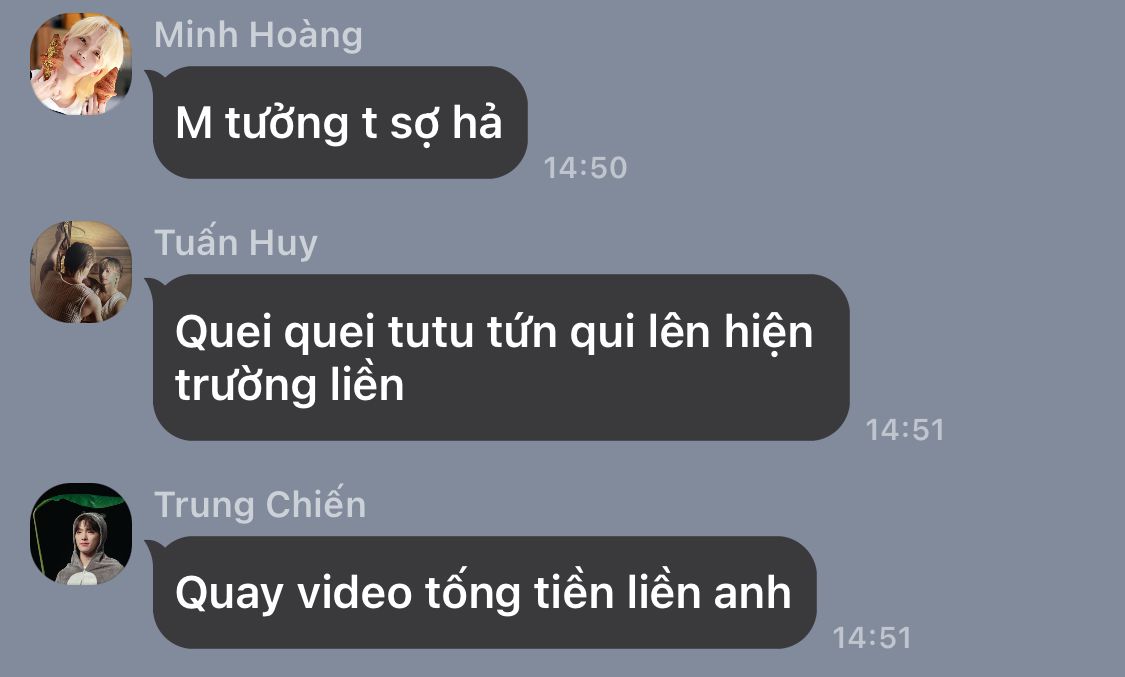
Task: Click the word "liền" on Tuấn Huy's second line
Action: [x=367, y=384]
